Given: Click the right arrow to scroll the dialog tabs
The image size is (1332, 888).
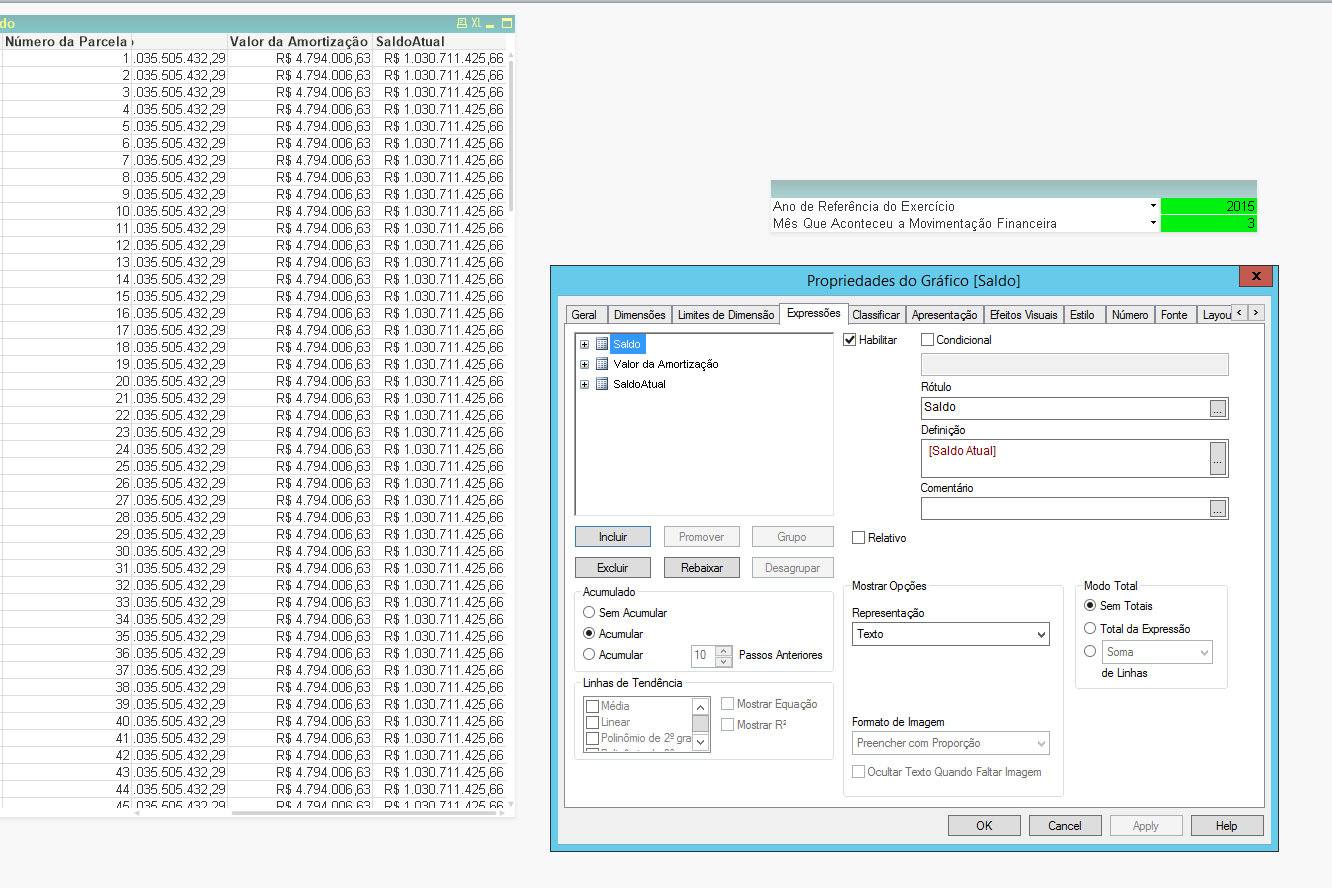Looking at the screenshot, I should (x=1256, y=313).
